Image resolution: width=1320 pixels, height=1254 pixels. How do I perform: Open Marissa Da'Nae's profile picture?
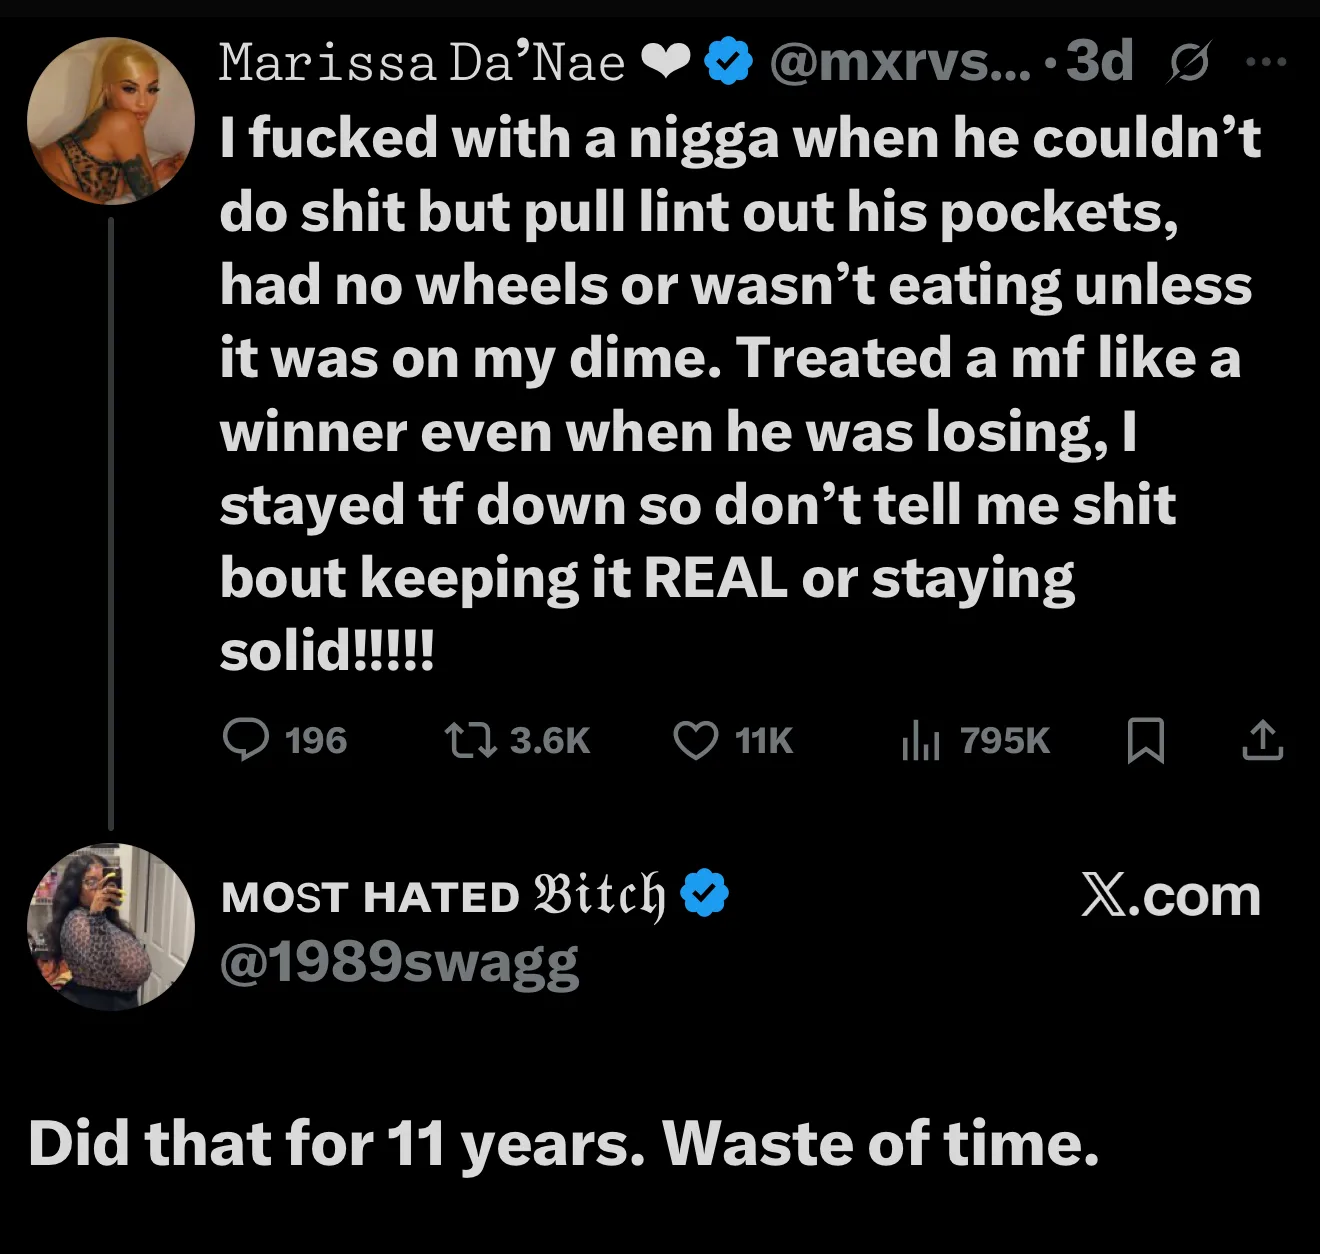click(110, 121)
